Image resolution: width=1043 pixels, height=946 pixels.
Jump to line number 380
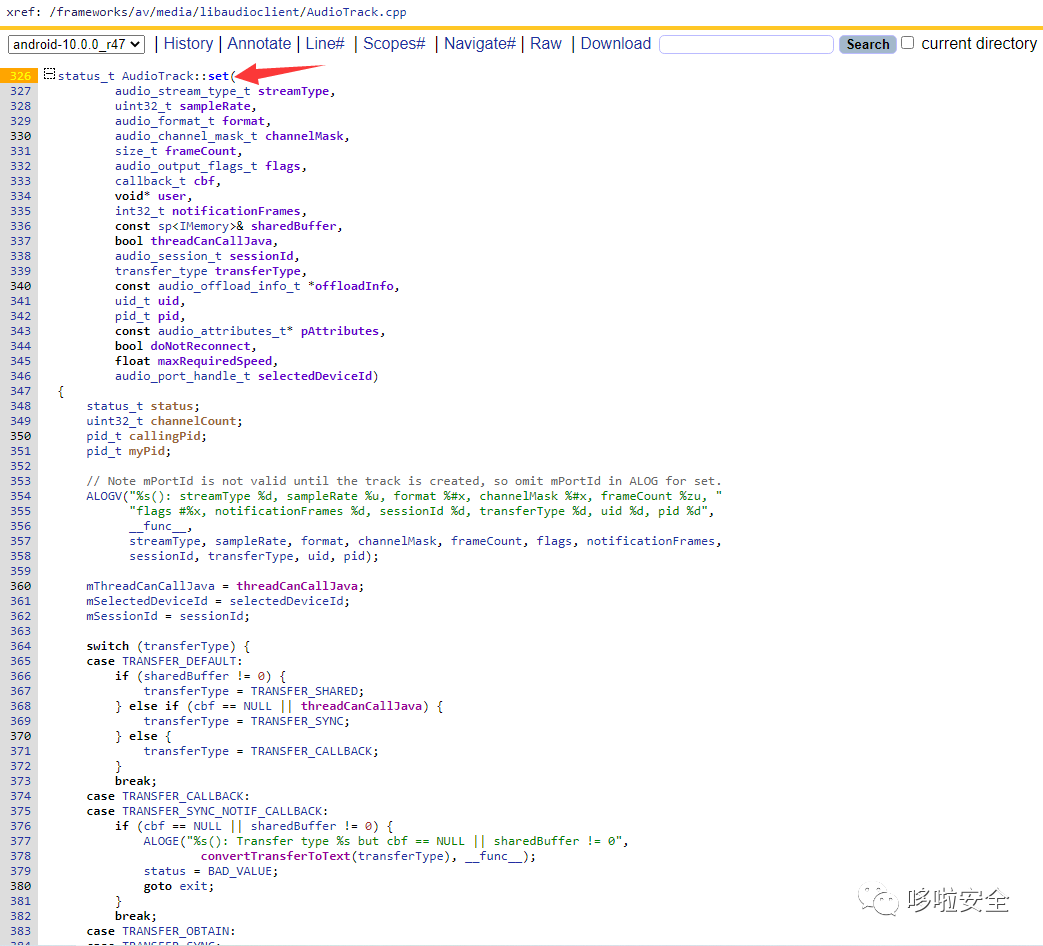(20, 886)
